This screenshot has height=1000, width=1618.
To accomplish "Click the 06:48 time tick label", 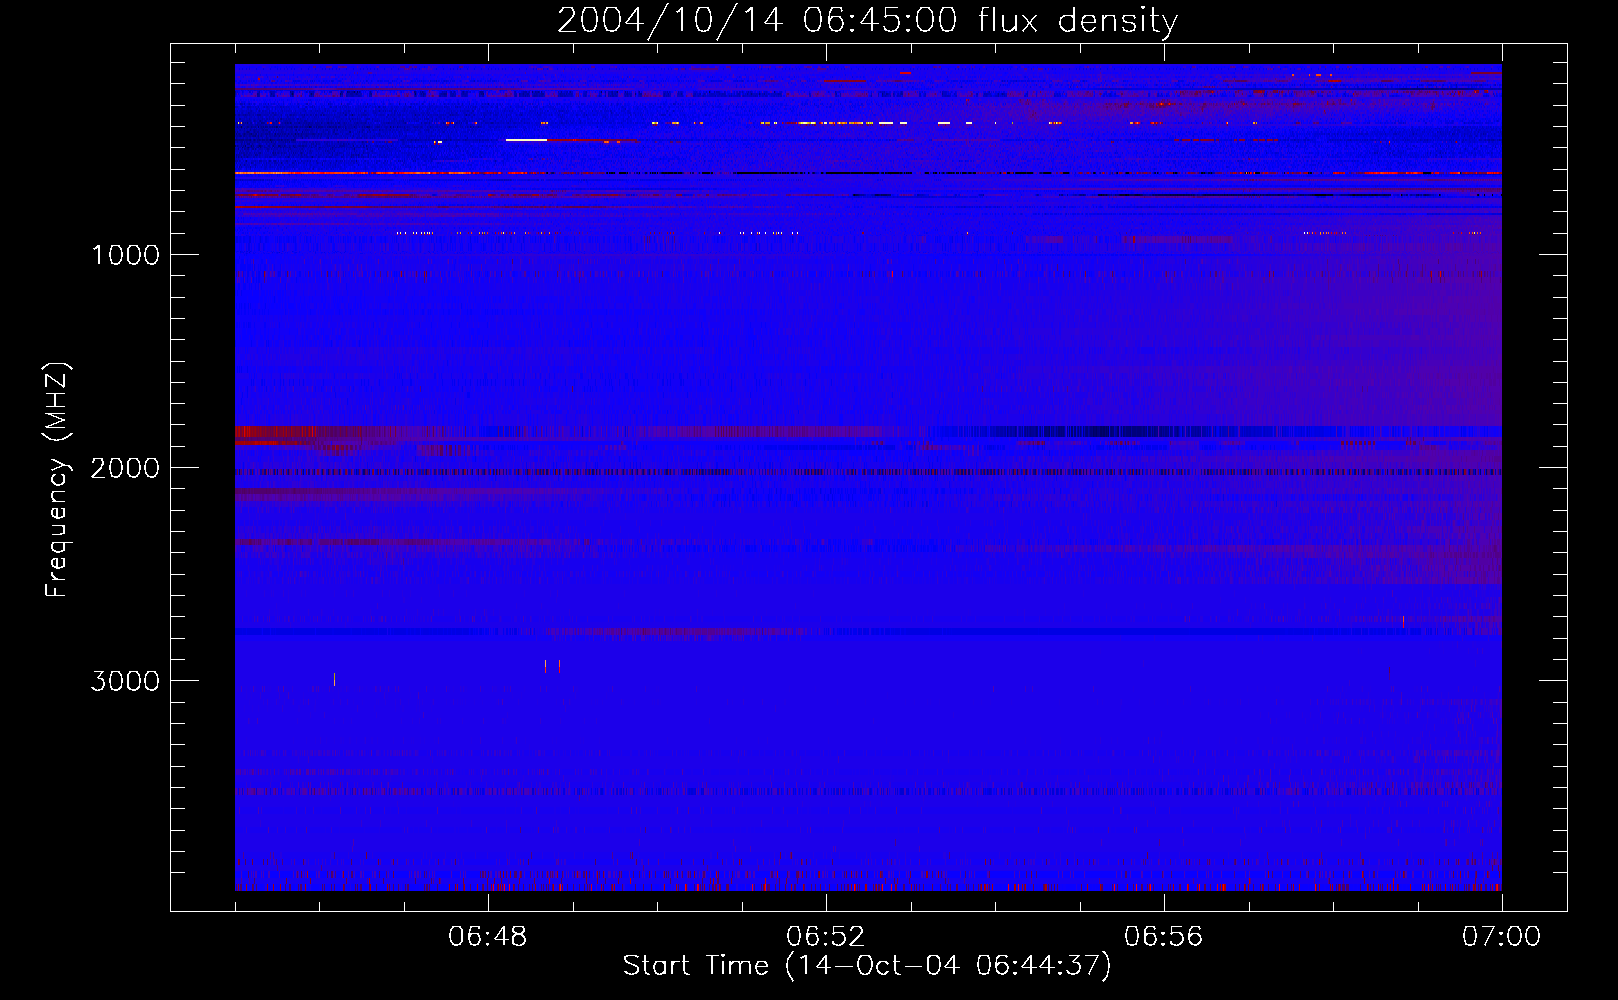I will (488, 937).
